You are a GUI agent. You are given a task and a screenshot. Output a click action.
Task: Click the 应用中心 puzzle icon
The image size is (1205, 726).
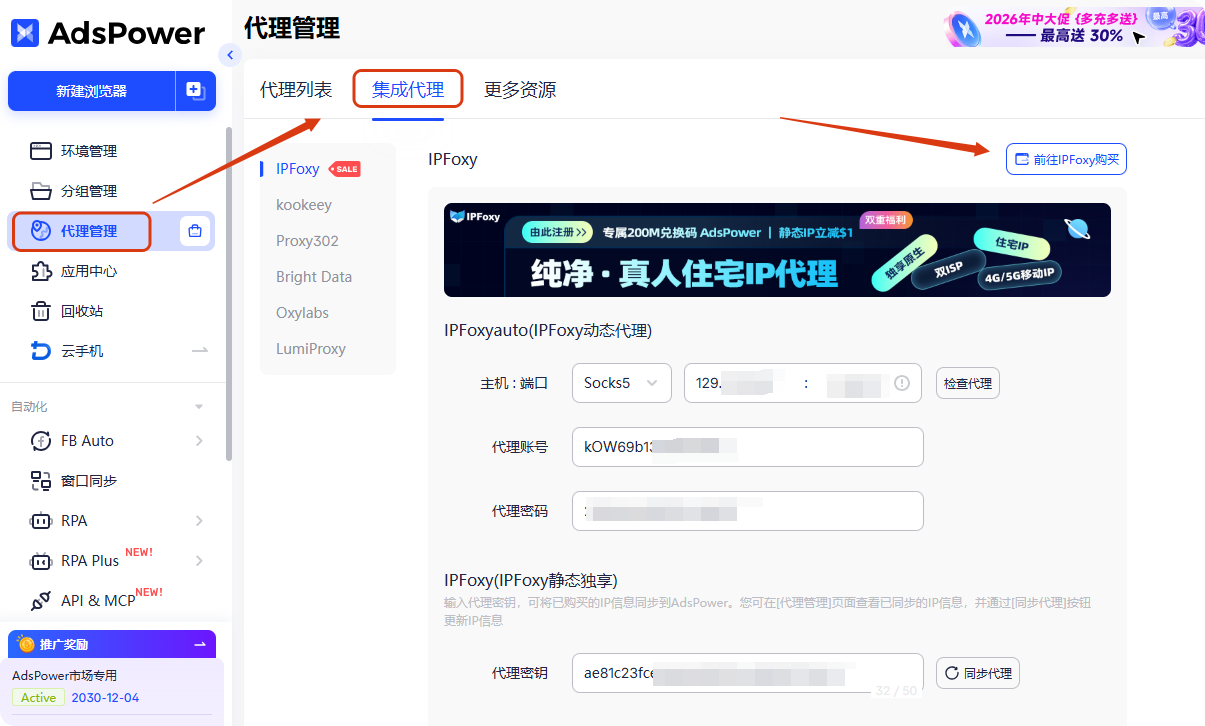click(40, 271)
